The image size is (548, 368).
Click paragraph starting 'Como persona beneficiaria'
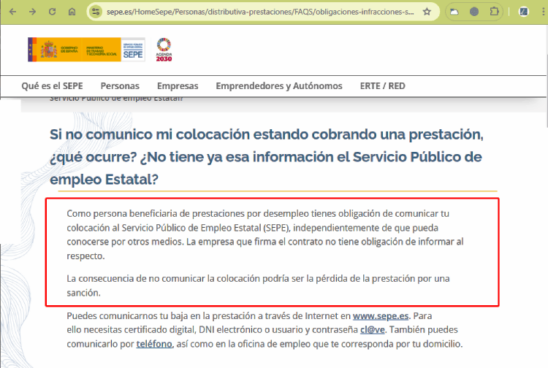point(265,234)
